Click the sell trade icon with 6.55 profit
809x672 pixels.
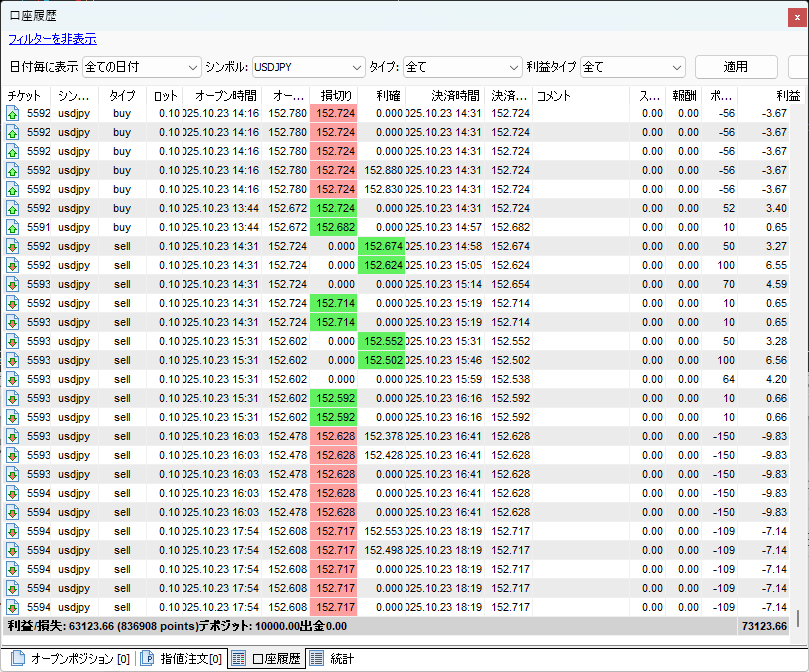[13, 265]
